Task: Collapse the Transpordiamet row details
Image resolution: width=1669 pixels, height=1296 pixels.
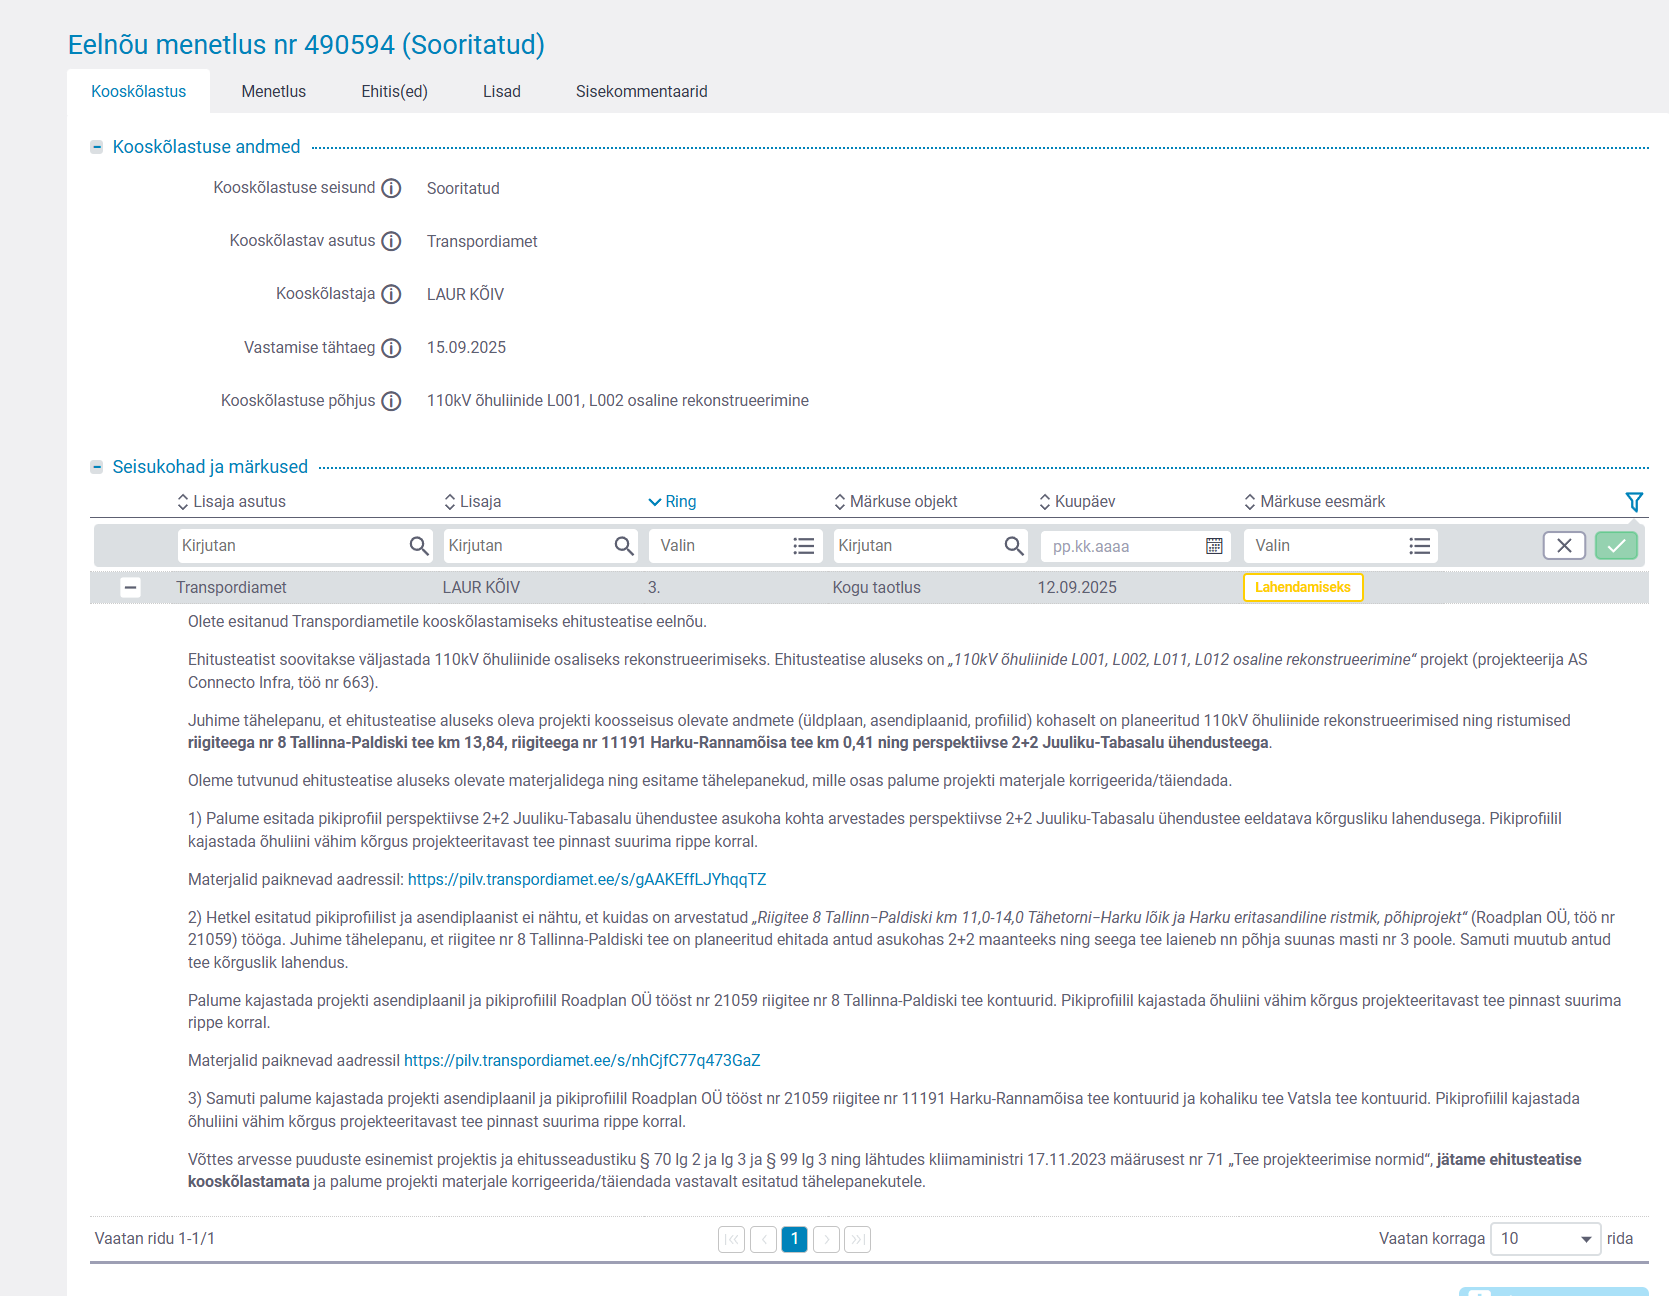Action: pyautogui.click(x=130, y=588)
